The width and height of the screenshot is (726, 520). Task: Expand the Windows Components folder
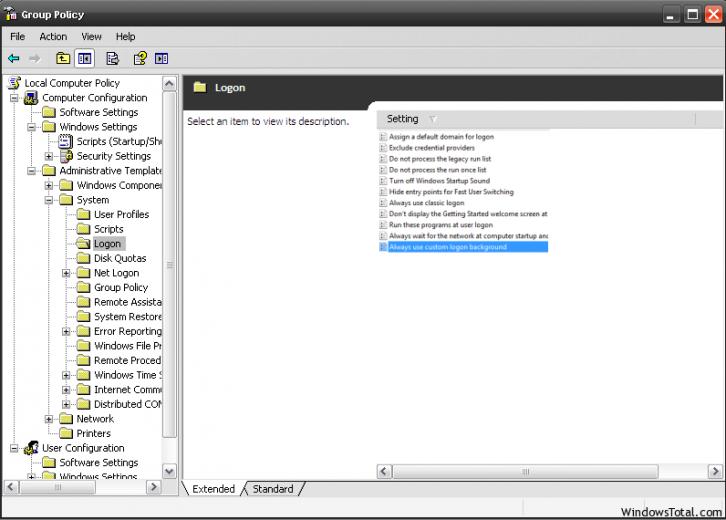tap(49, 185)
